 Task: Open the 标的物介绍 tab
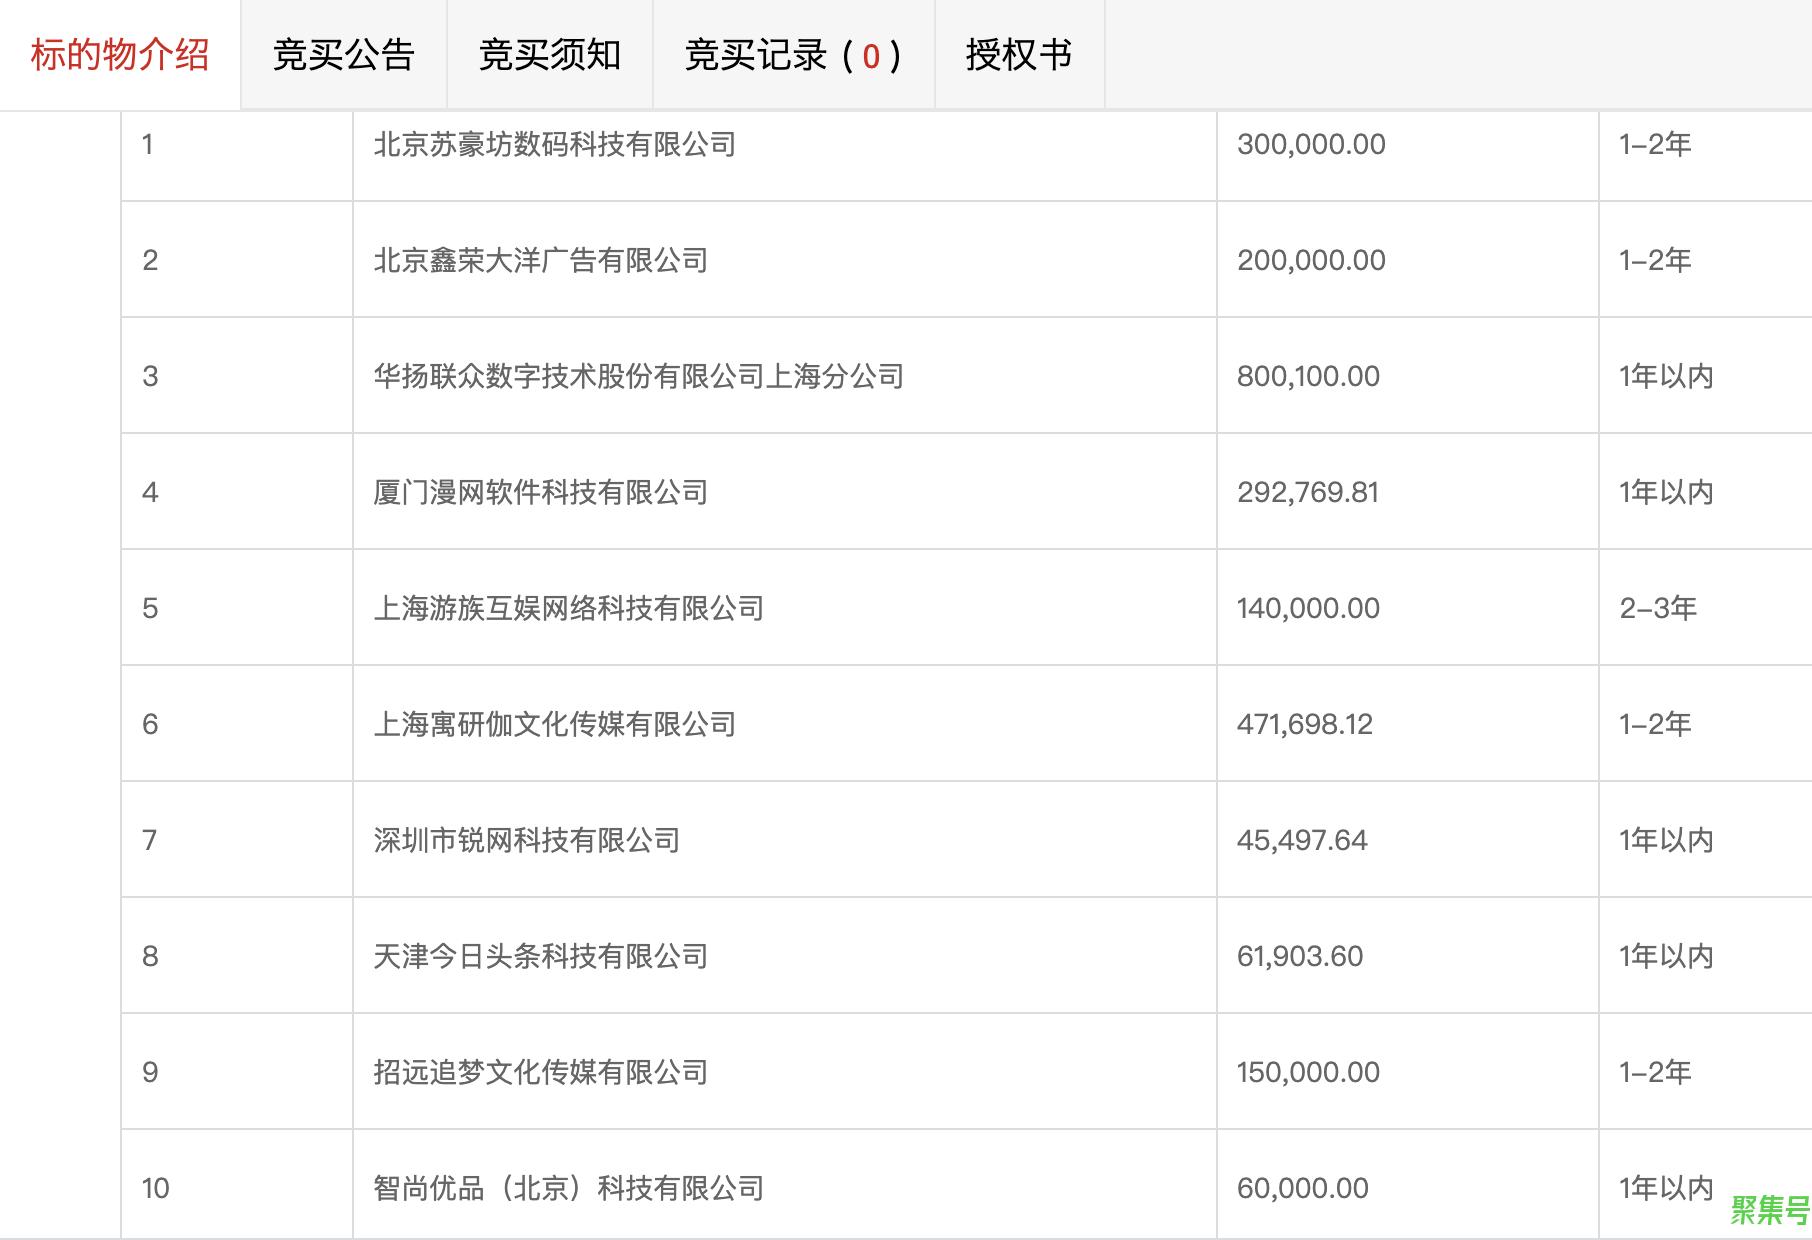coord(120,55)
